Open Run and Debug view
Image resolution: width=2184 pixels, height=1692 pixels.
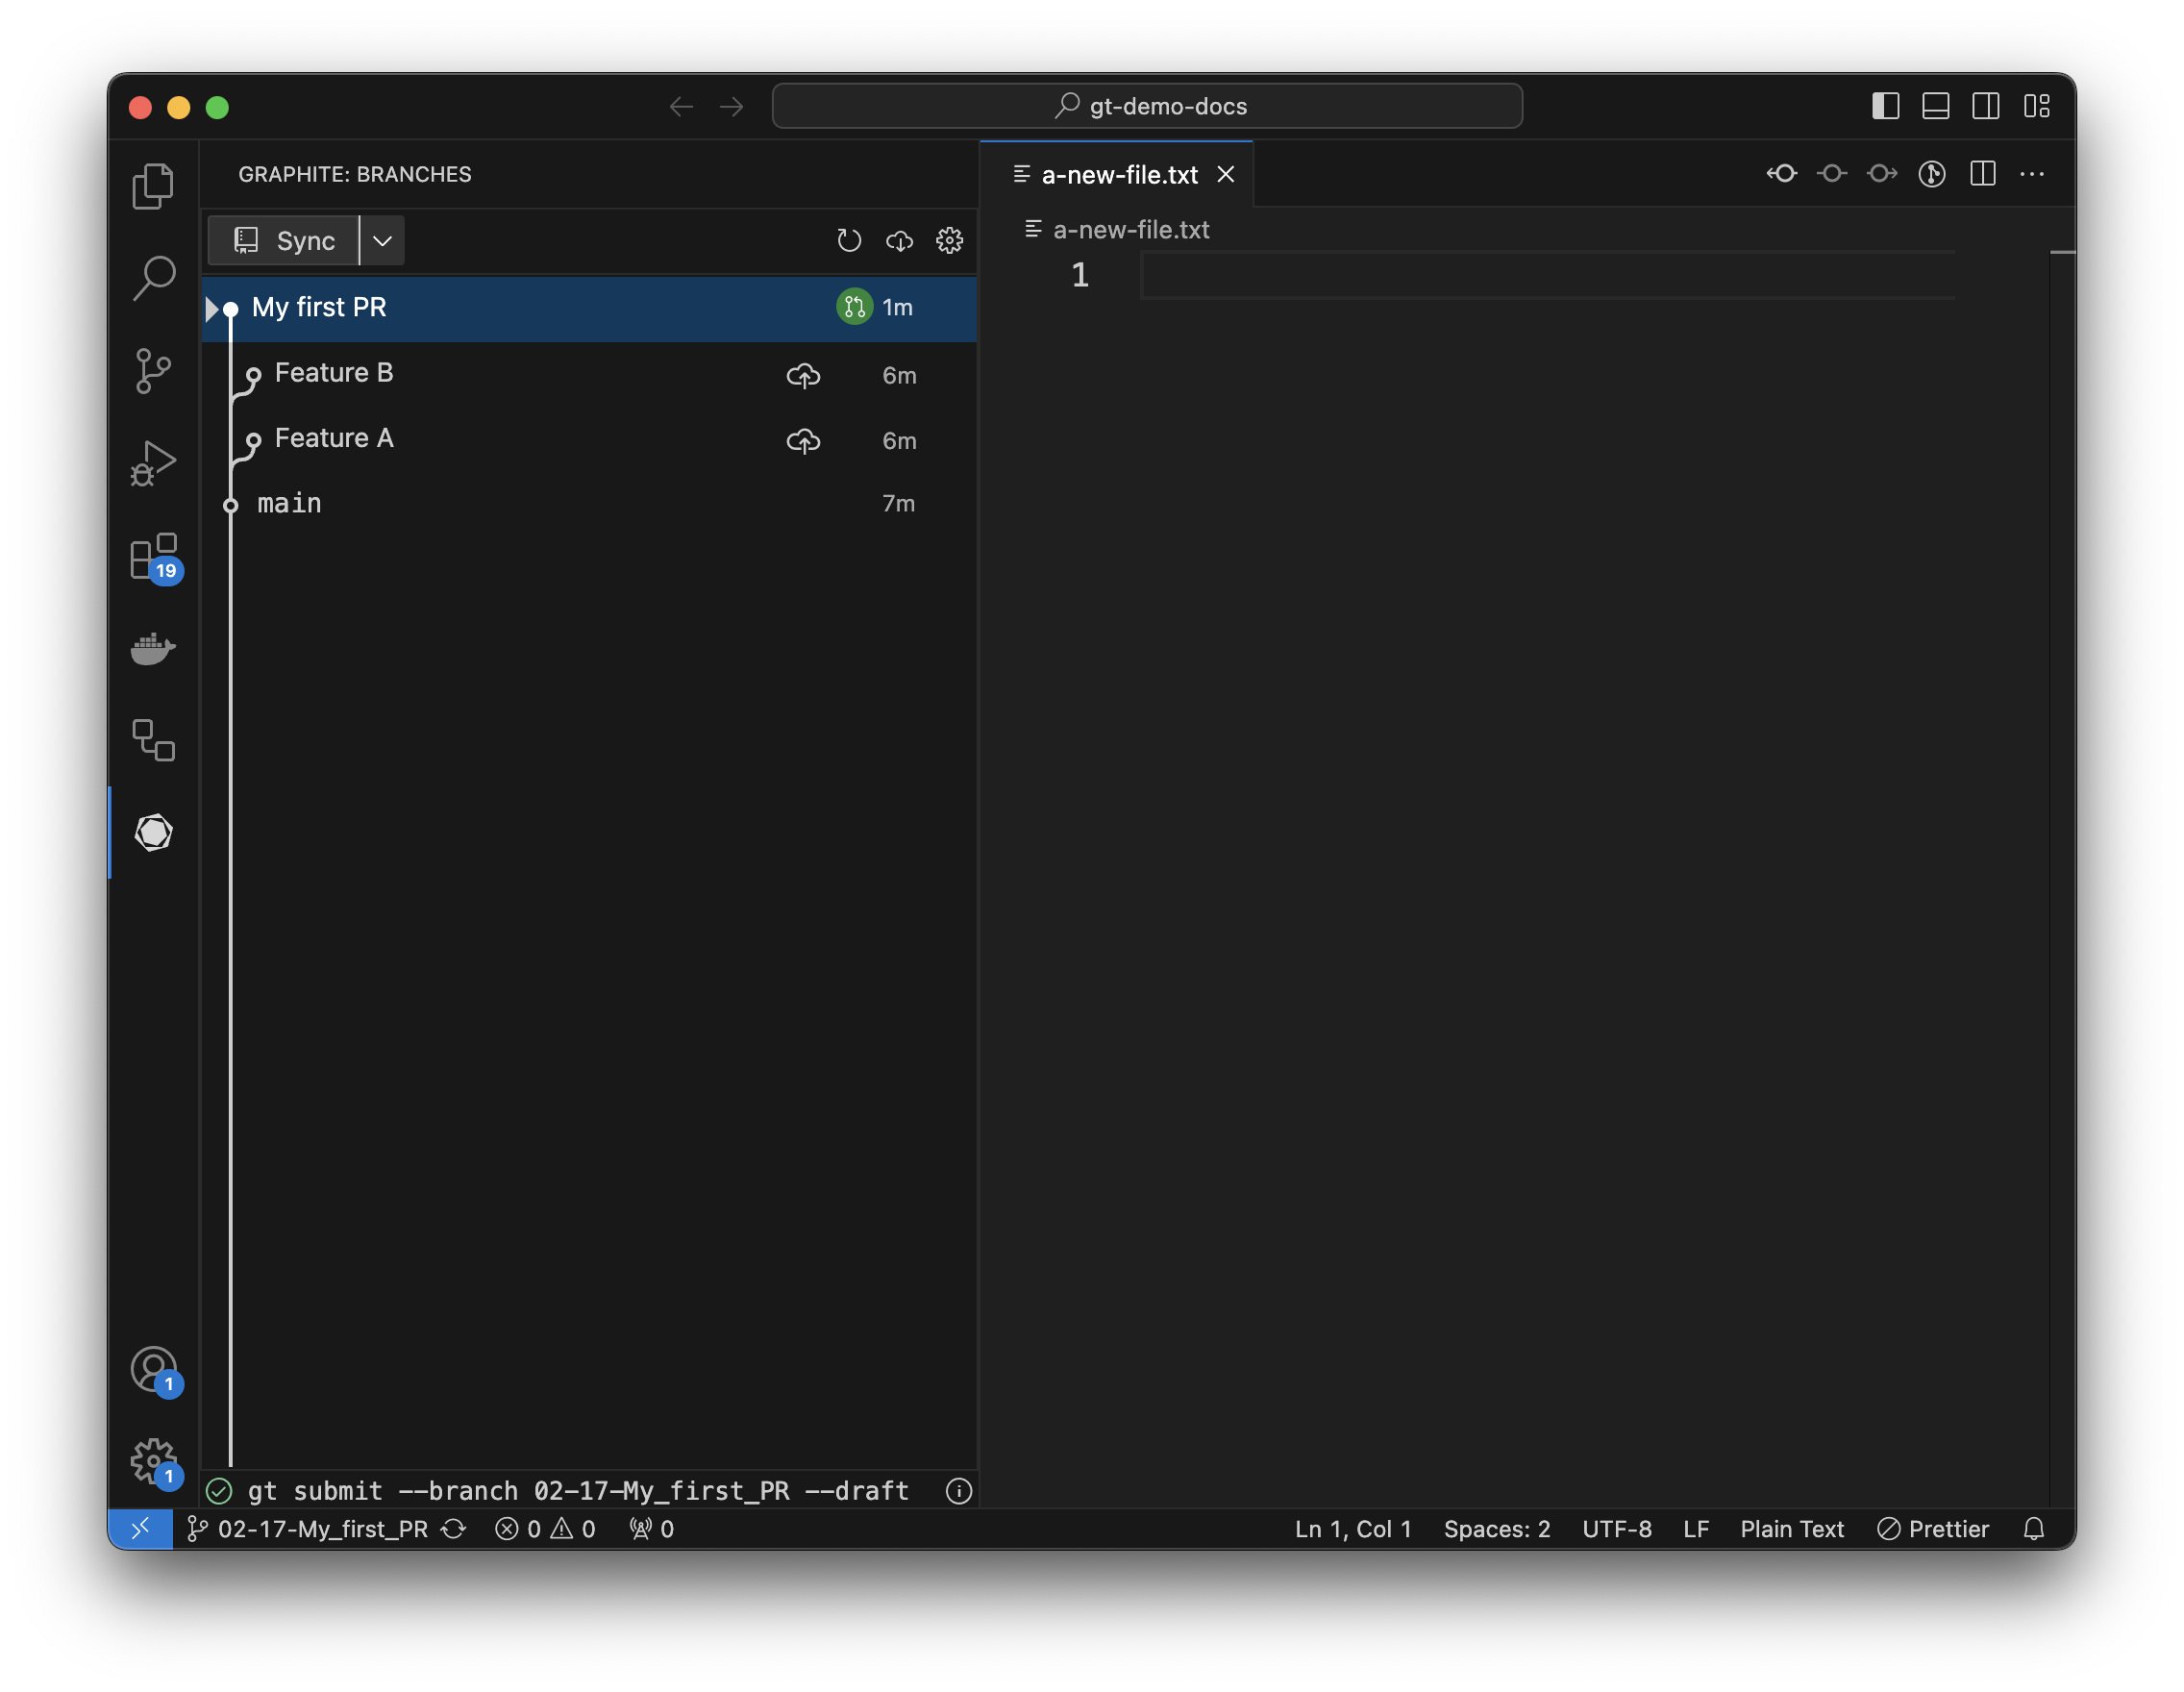pos(153,463)
